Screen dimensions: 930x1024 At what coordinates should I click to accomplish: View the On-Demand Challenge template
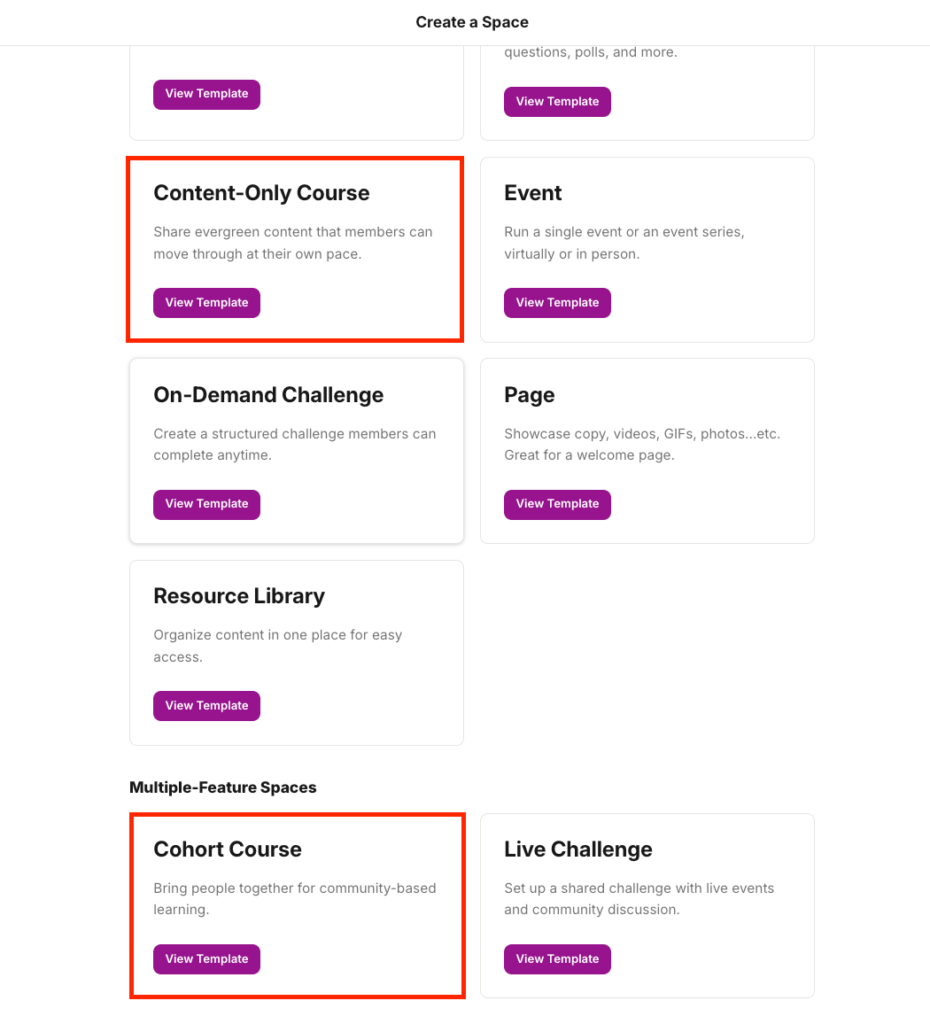[x=206, y=504]
